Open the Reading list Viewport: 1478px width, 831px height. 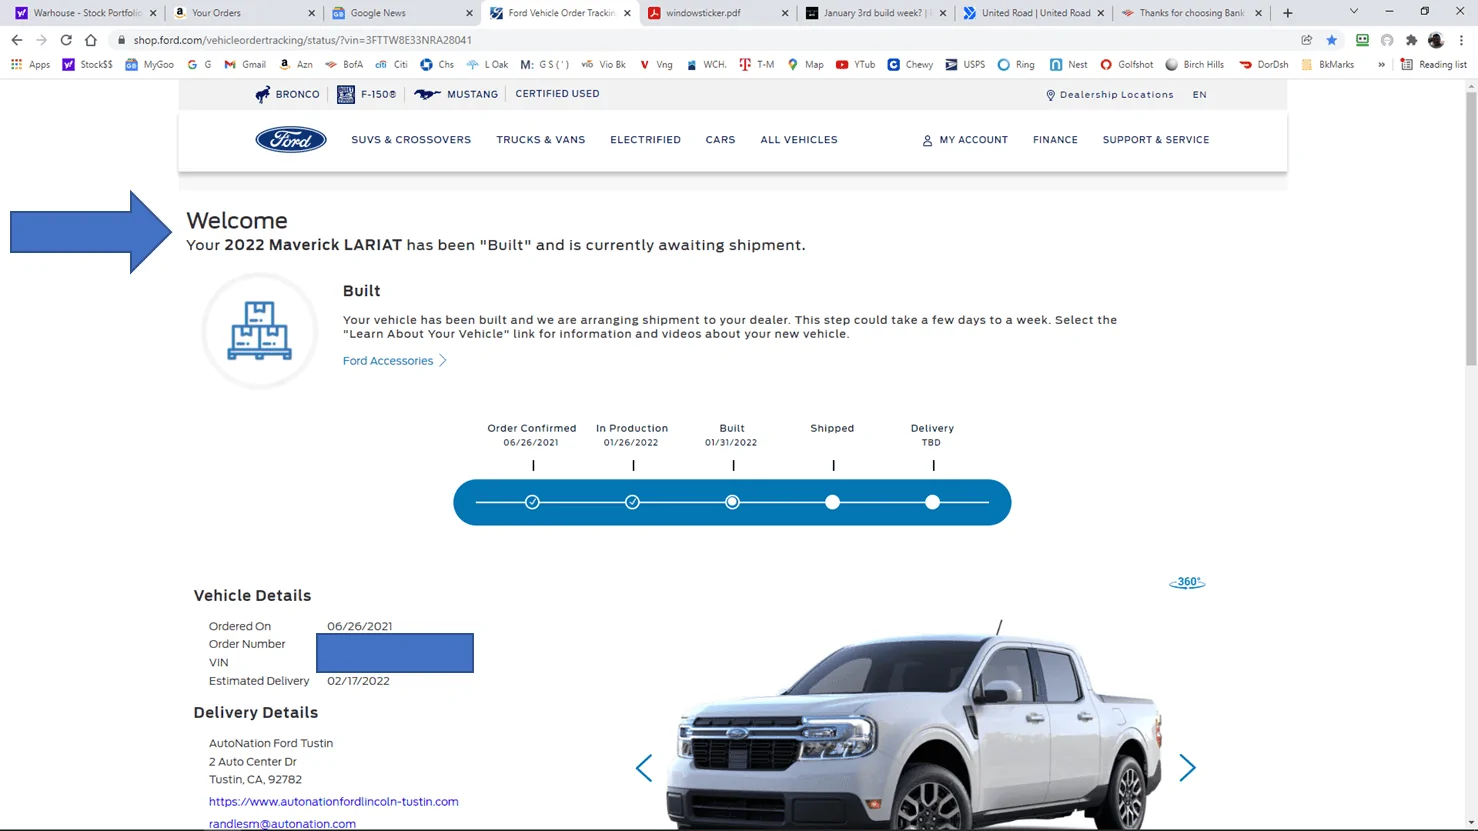1433,64
